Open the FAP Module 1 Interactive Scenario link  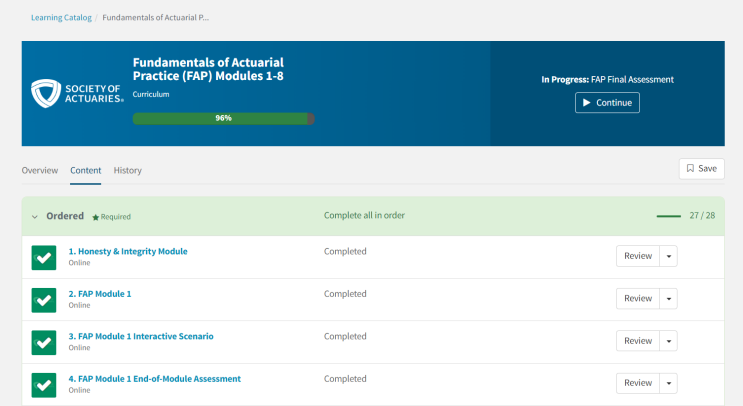coord(140,336)
